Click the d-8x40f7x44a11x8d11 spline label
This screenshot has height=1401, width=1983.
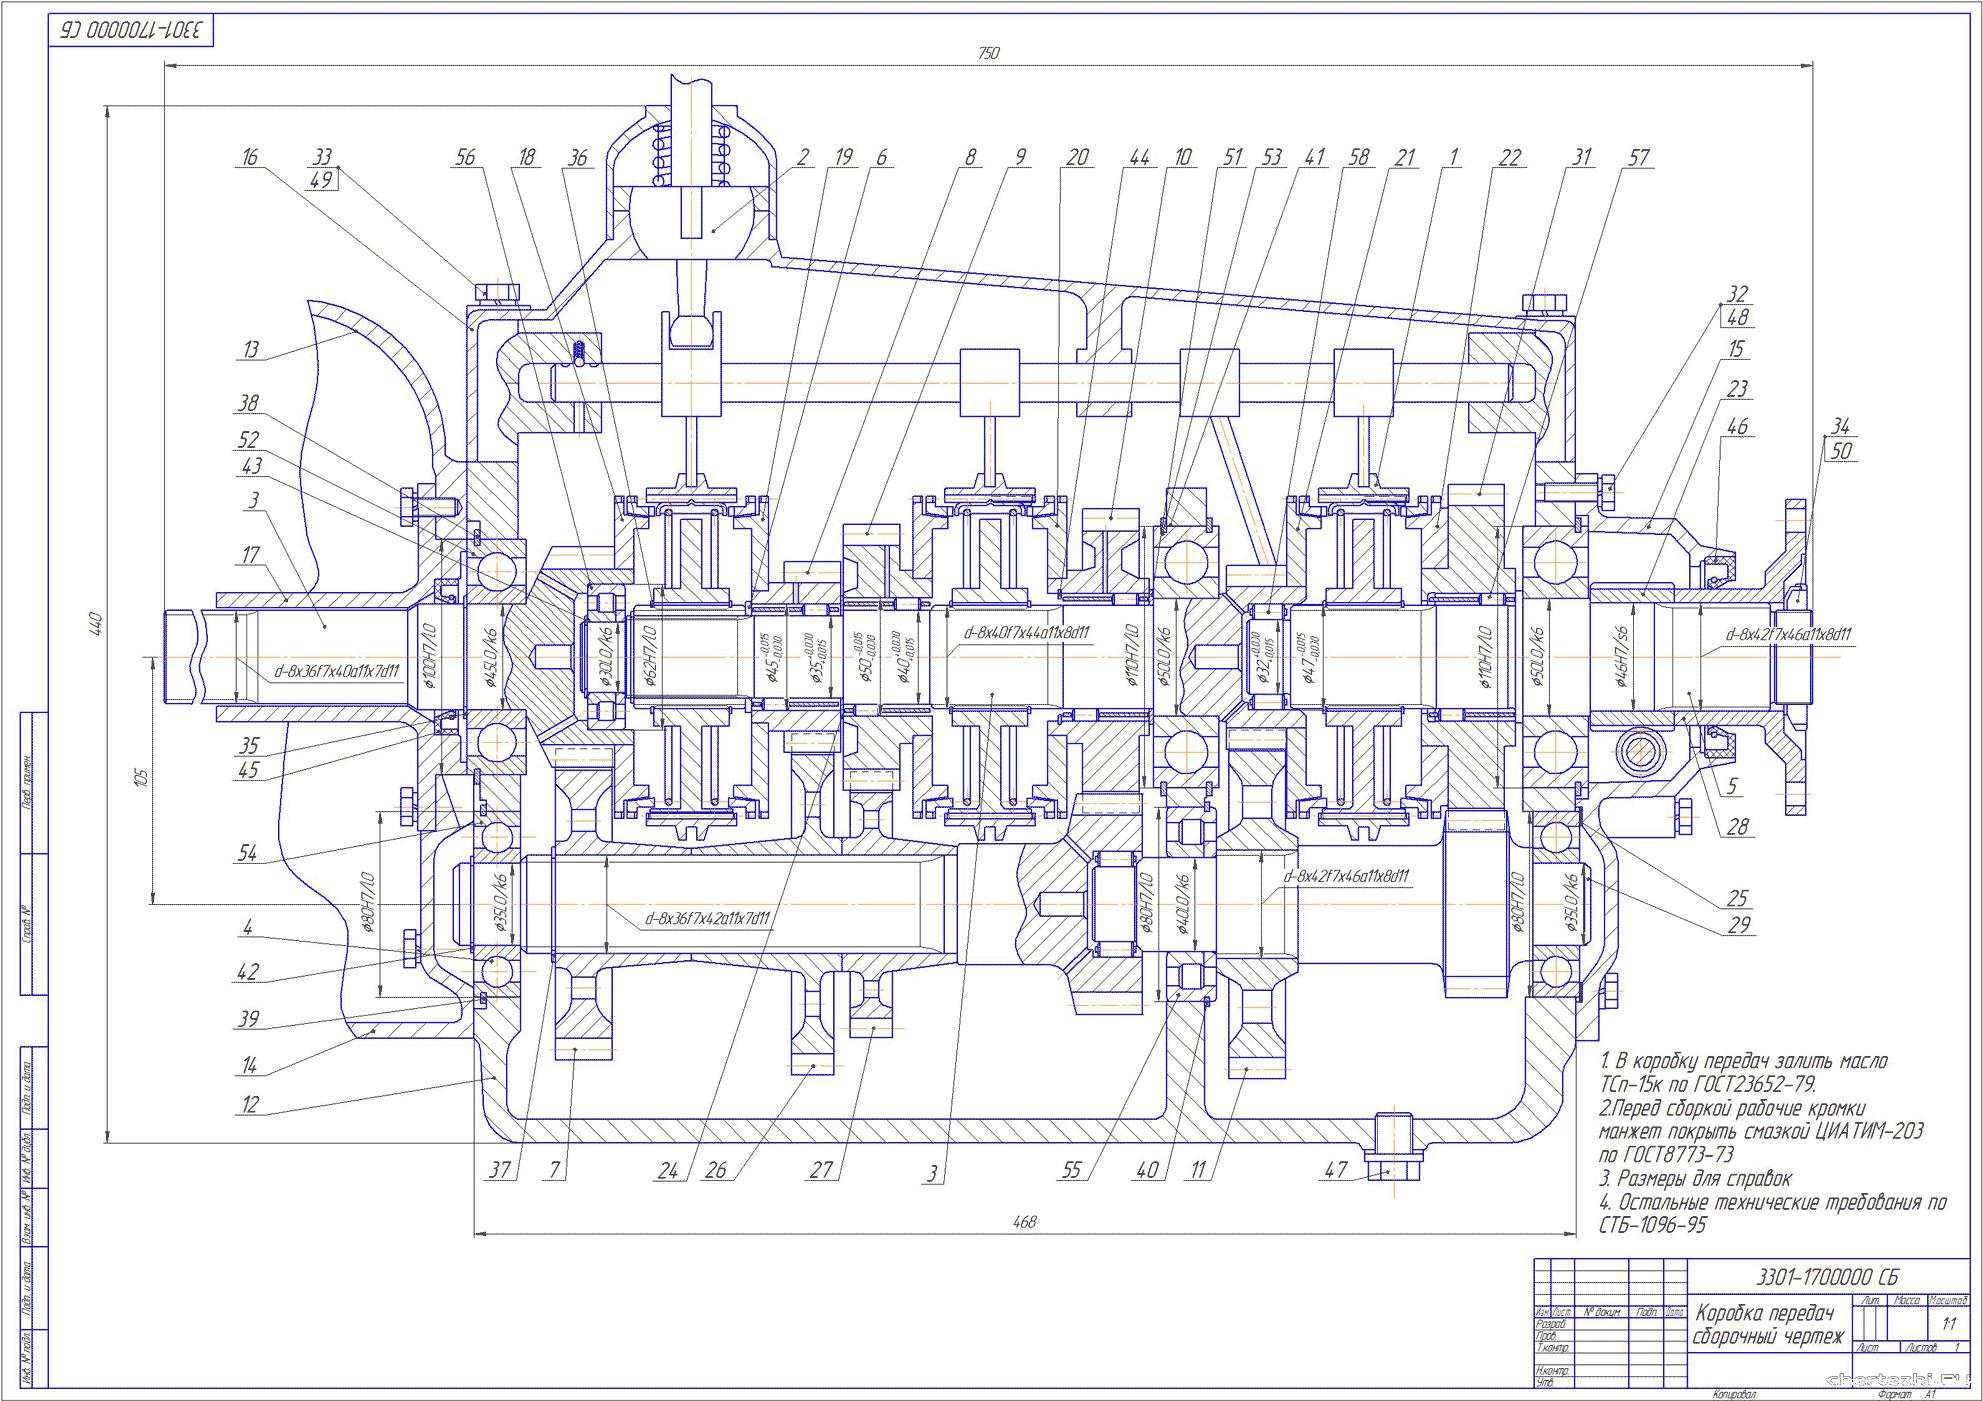coord(1026,633)
